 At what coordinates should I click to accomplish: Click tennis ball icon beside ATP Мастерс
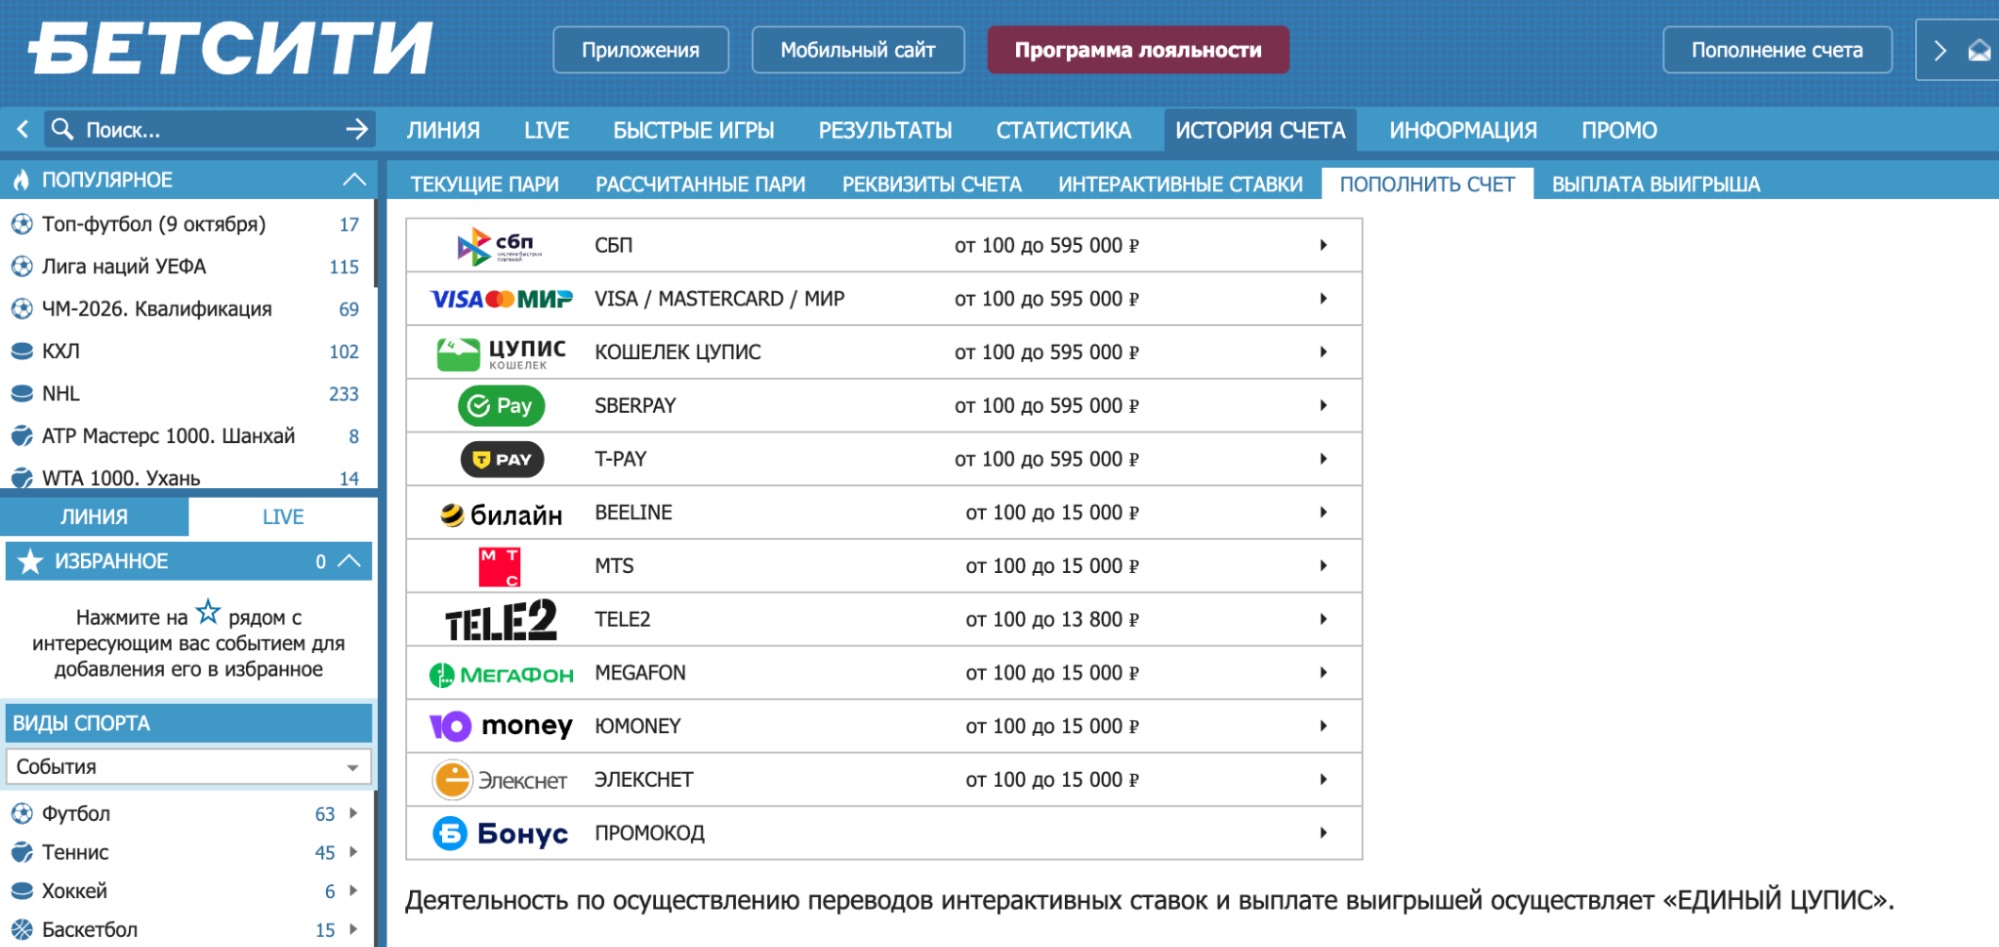click(x=22, y=436)
